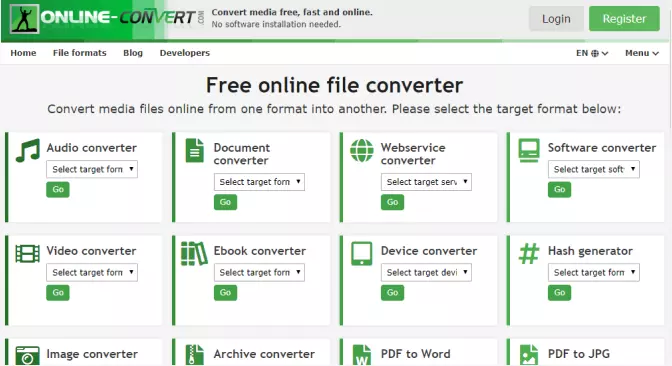
Task: Click the Archive converter heading
Action: point(264,354)
